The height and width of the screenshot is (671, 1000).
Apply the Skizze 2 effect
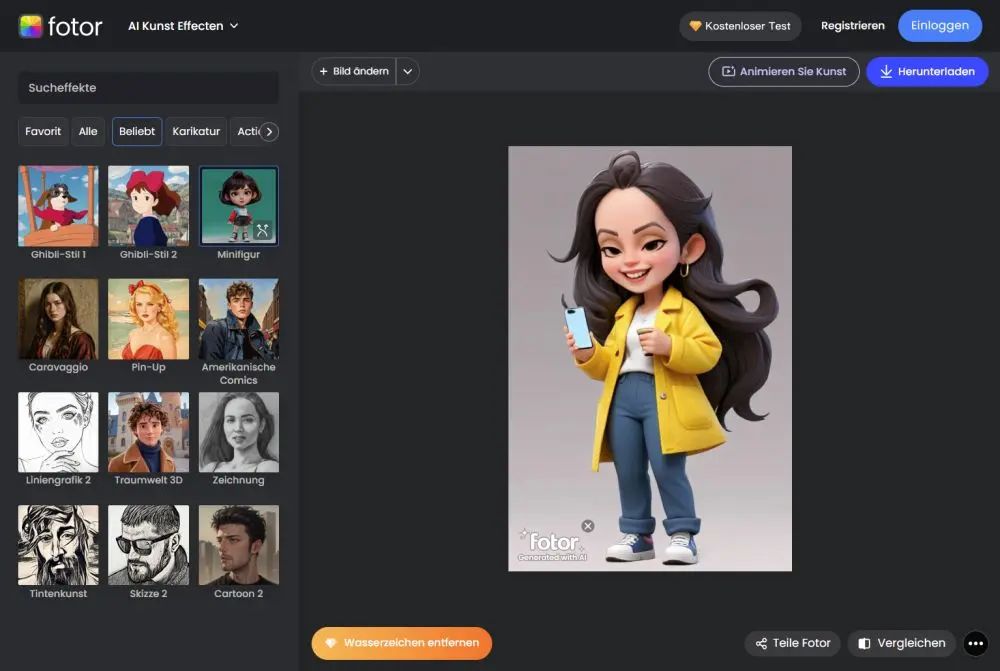coord(149,545)
